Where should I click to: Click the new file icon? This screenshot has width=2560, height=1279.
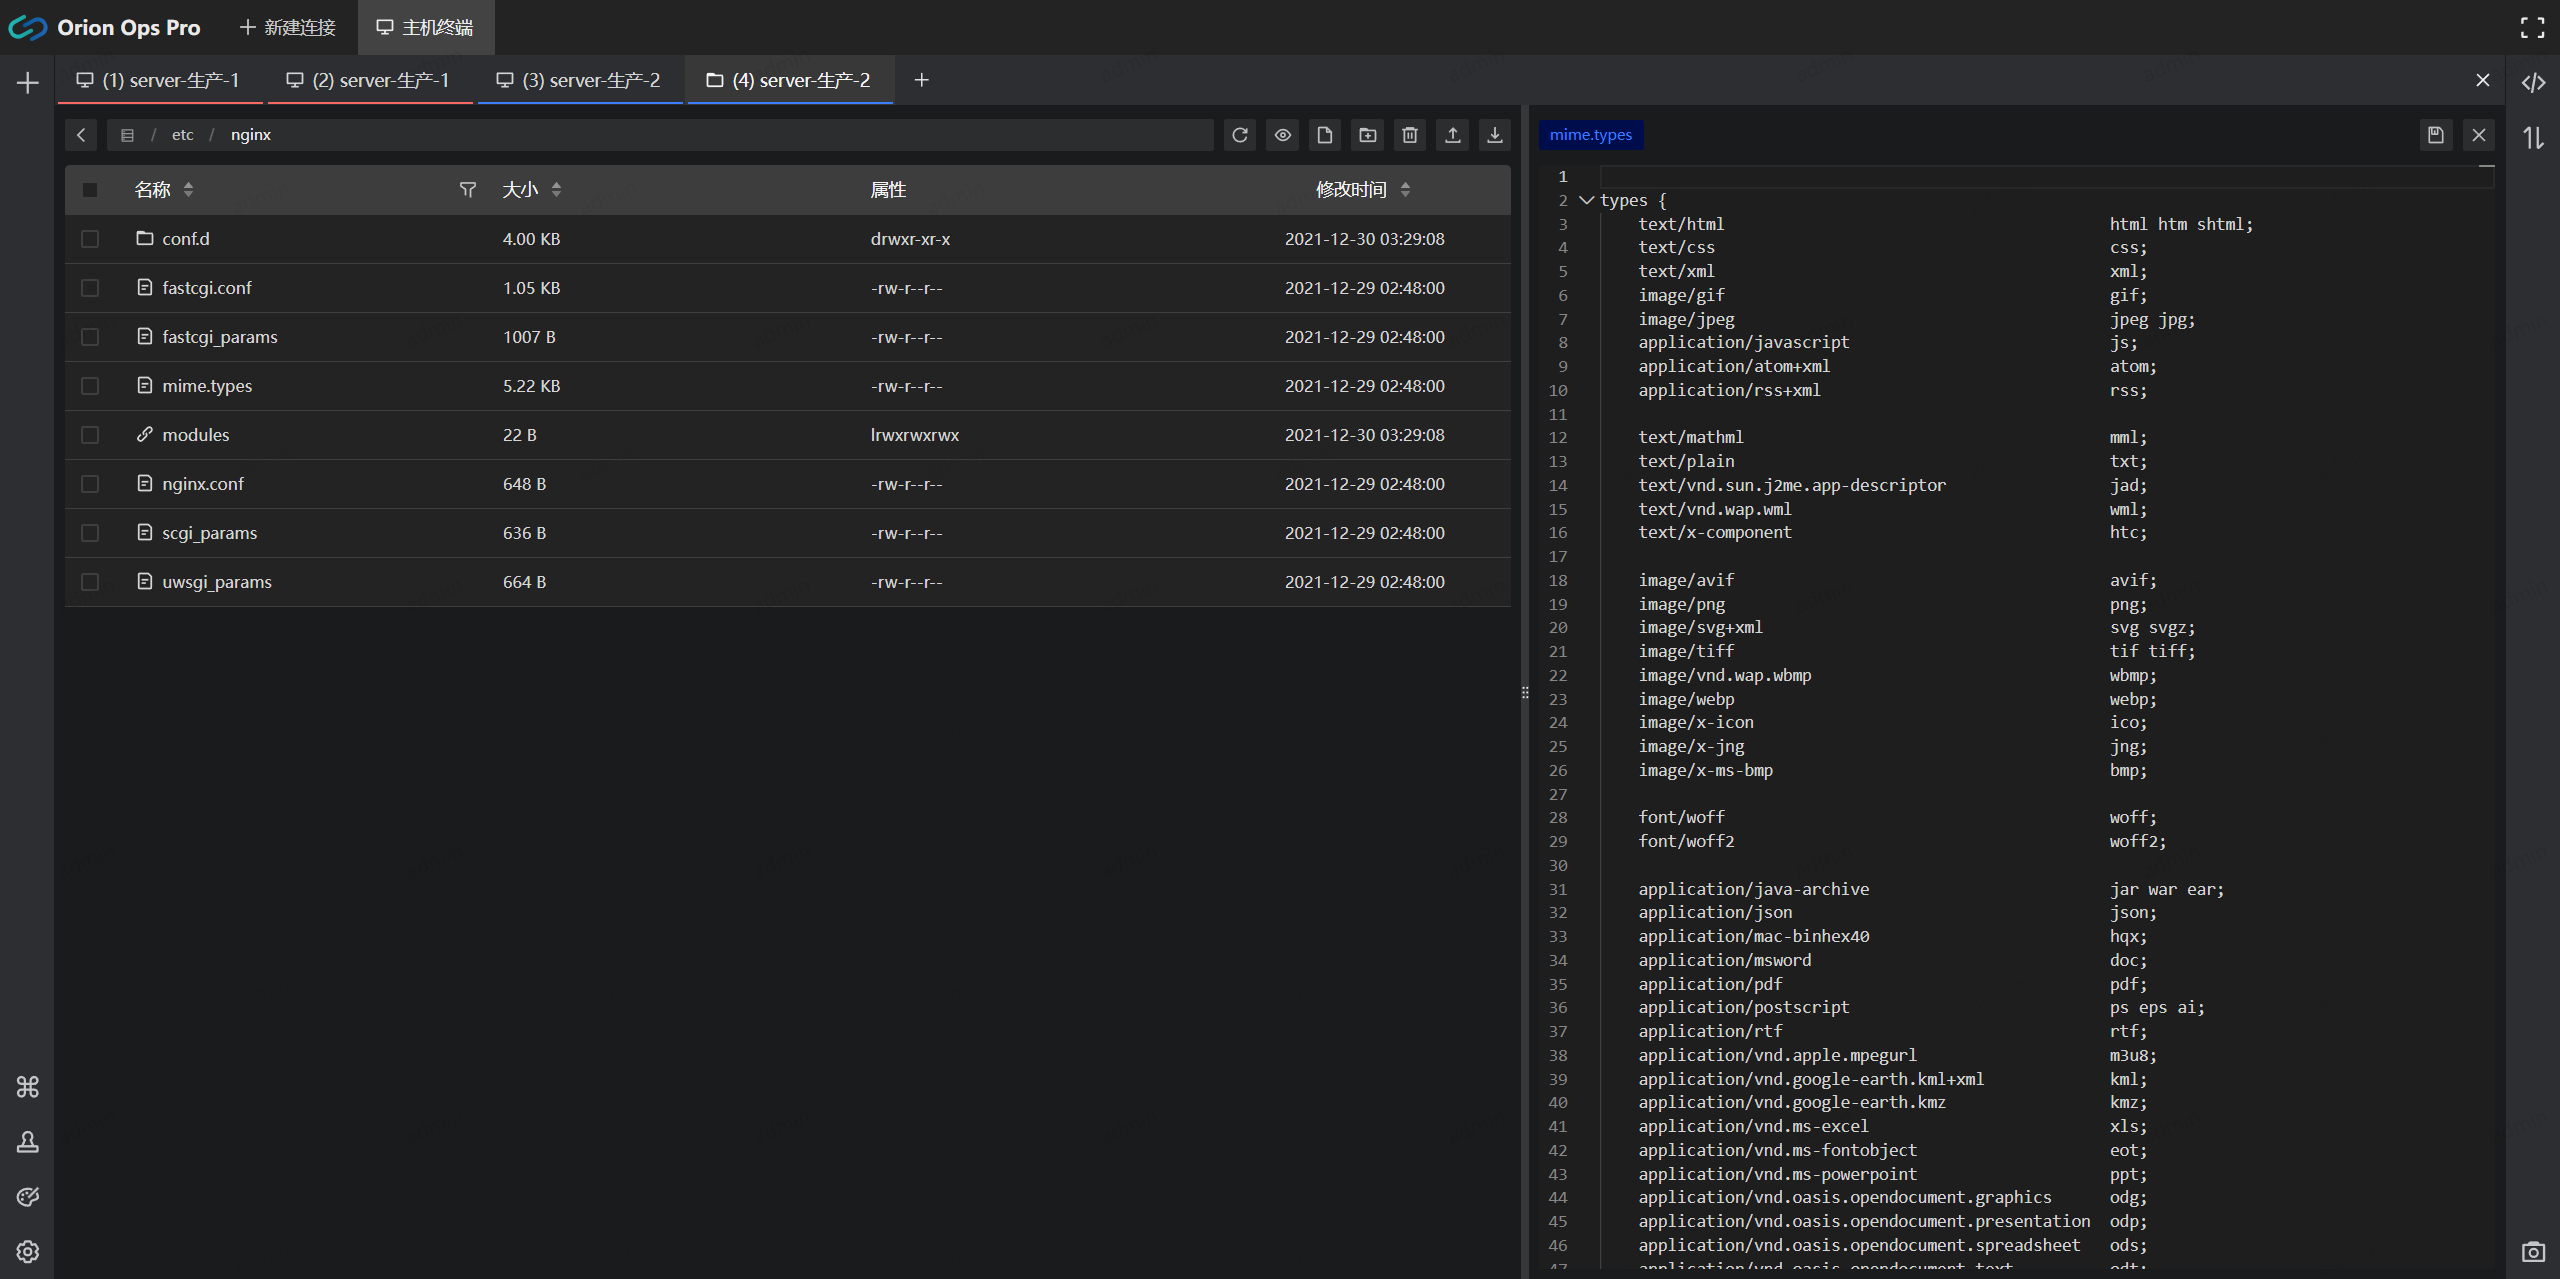pyautogui.click(x=1325, y=135)
